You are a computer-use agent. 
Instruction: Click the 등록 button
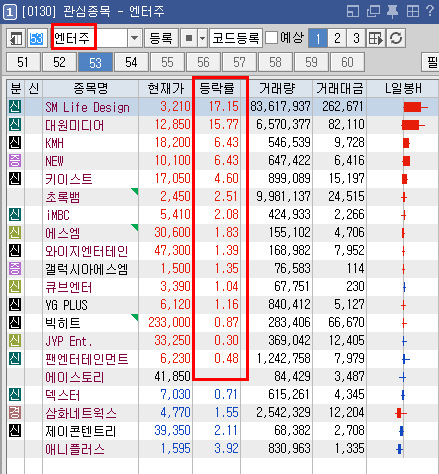tap(161, 38)
